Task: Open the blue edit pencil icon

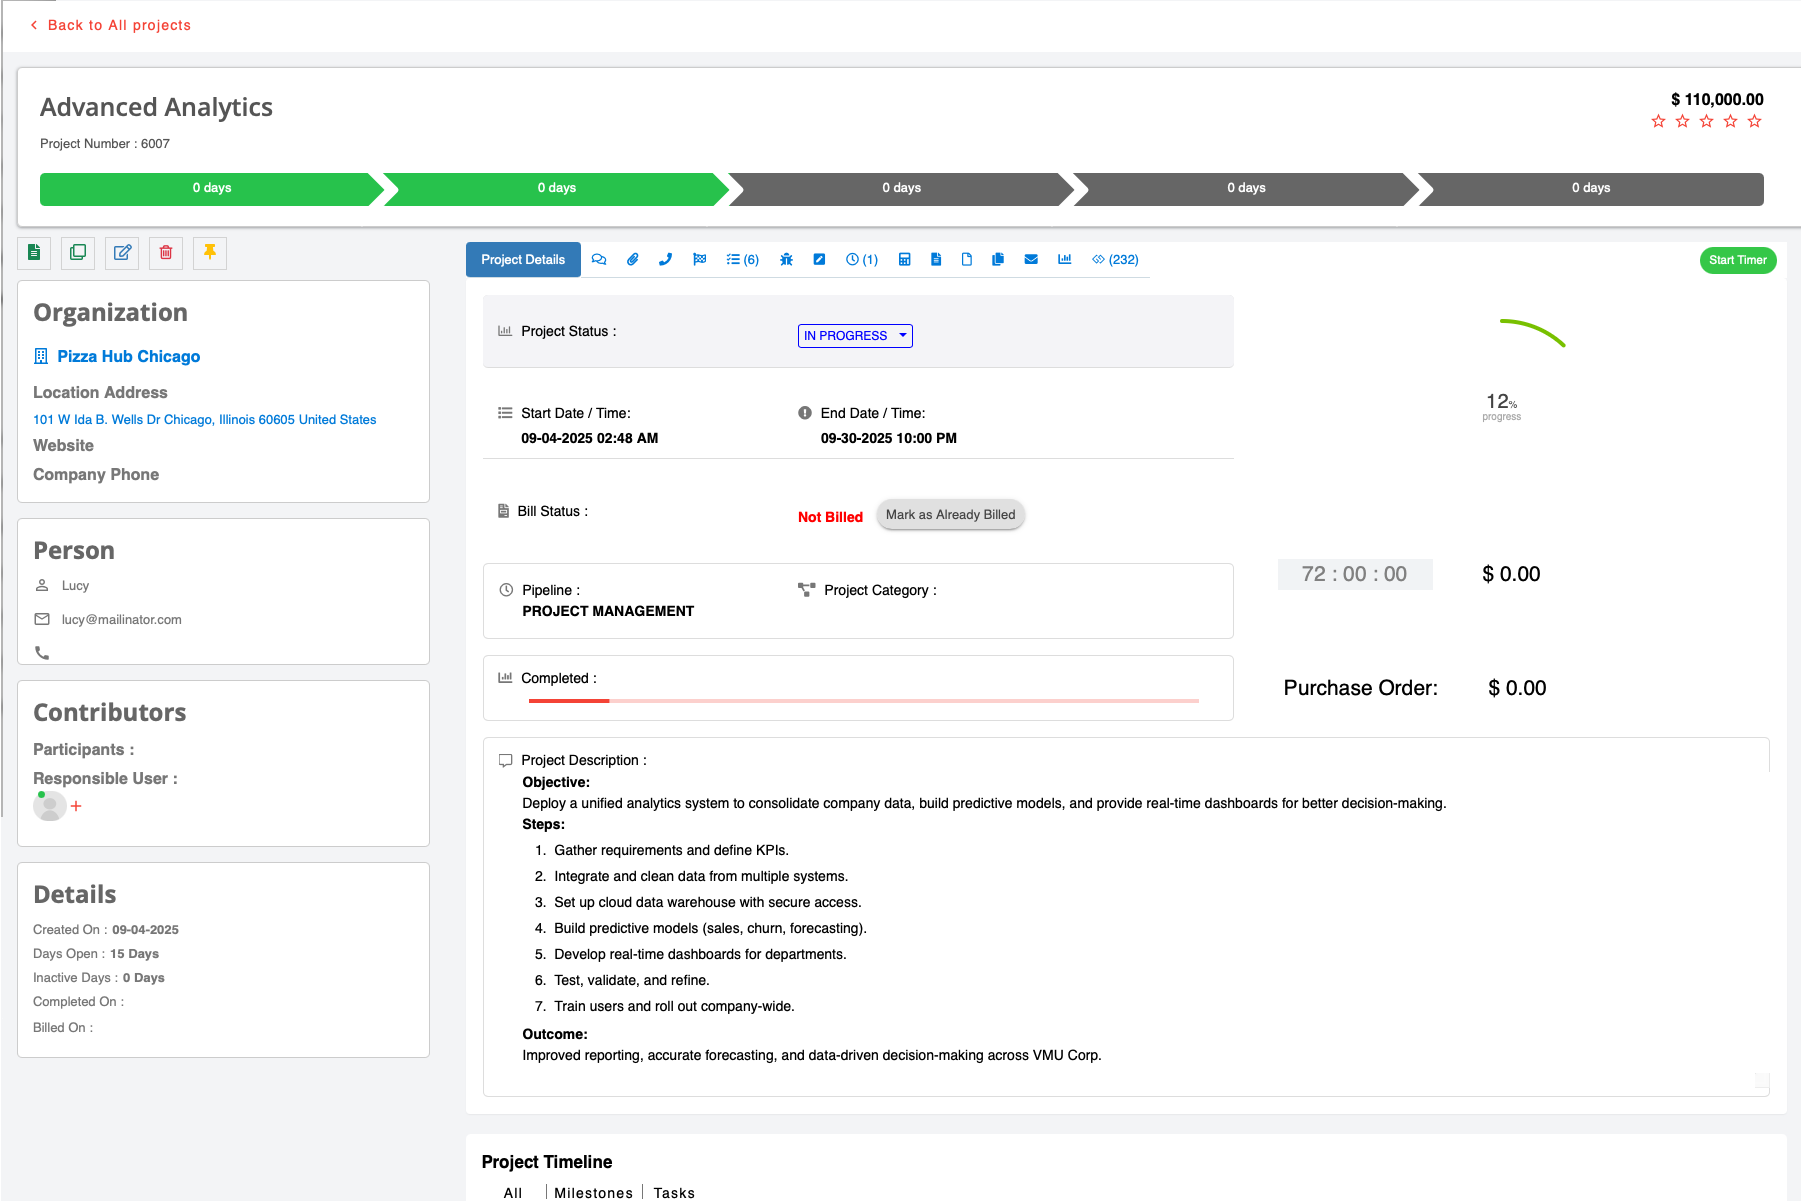Action: (122, 253)
